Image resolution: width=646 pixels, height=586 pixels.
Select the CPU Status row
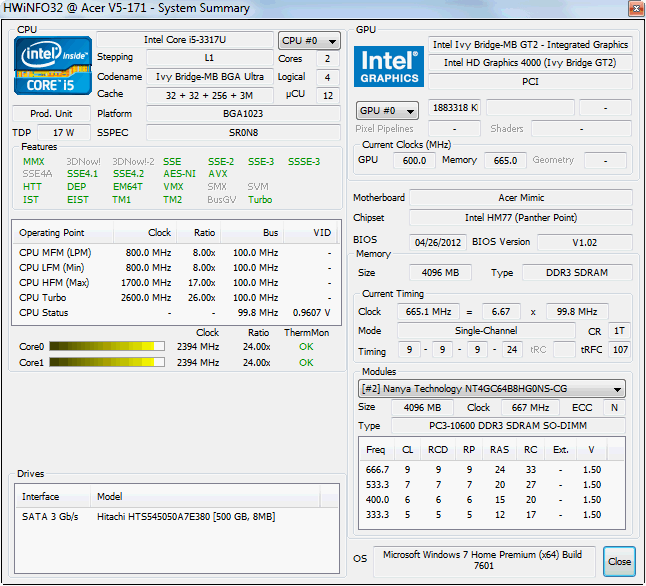(x=175, y=313)
